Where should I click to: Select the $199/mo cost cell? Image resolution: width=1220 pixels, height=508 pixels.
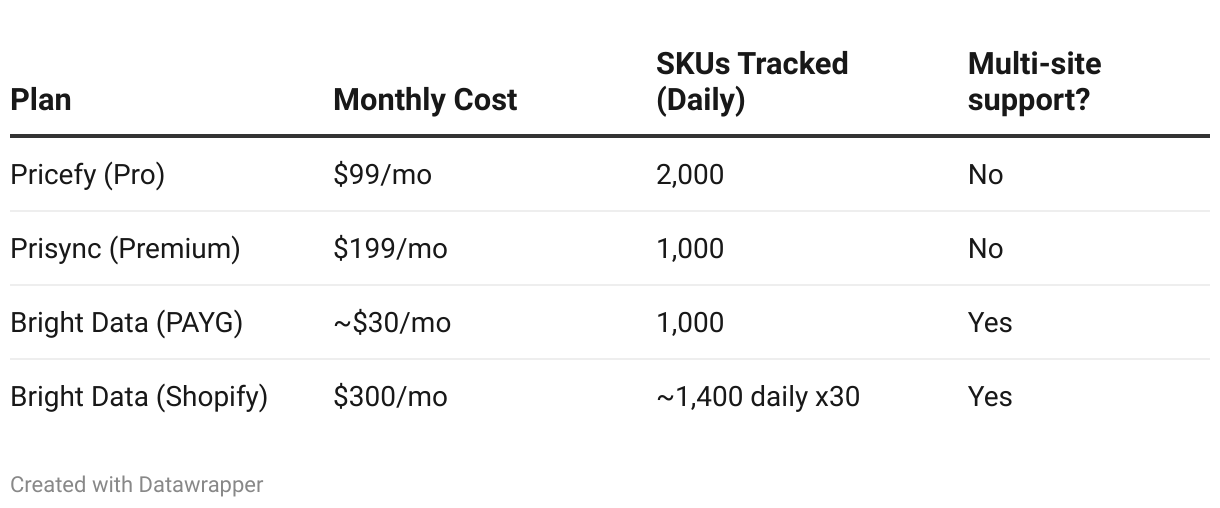[390, 249]
